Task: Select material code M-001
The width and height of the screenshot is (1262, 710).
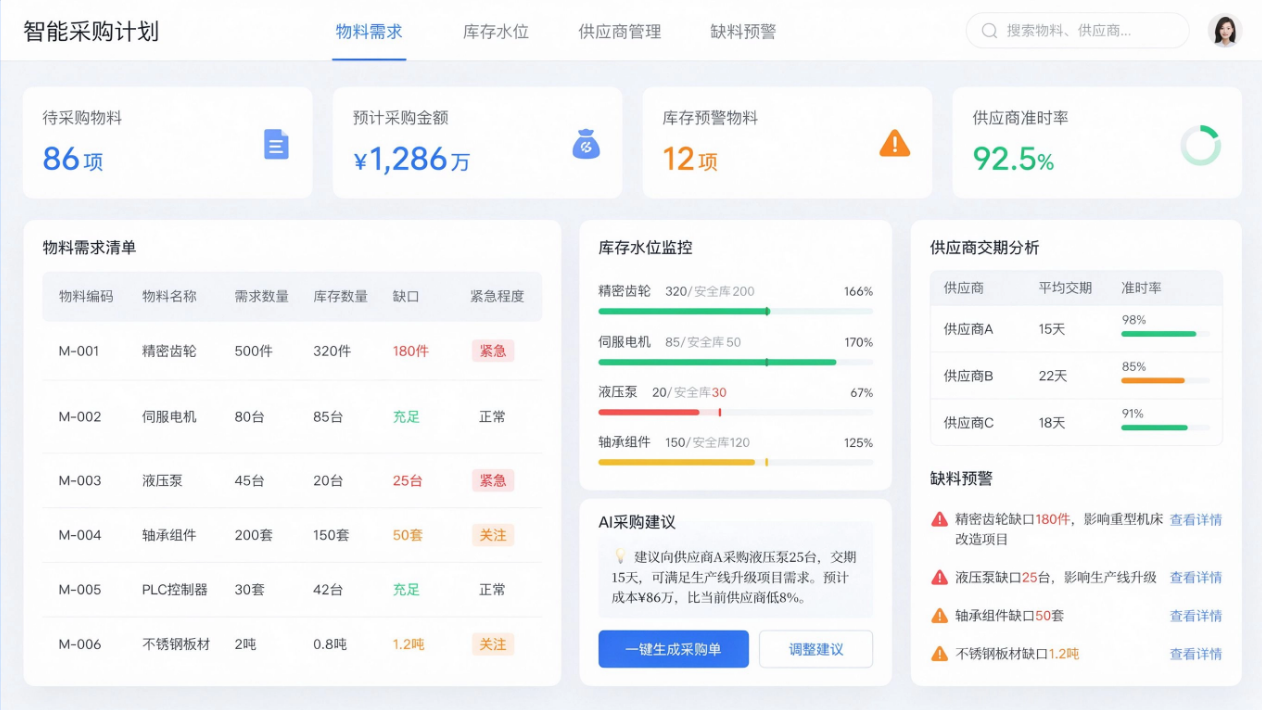Action: point(80,351)
